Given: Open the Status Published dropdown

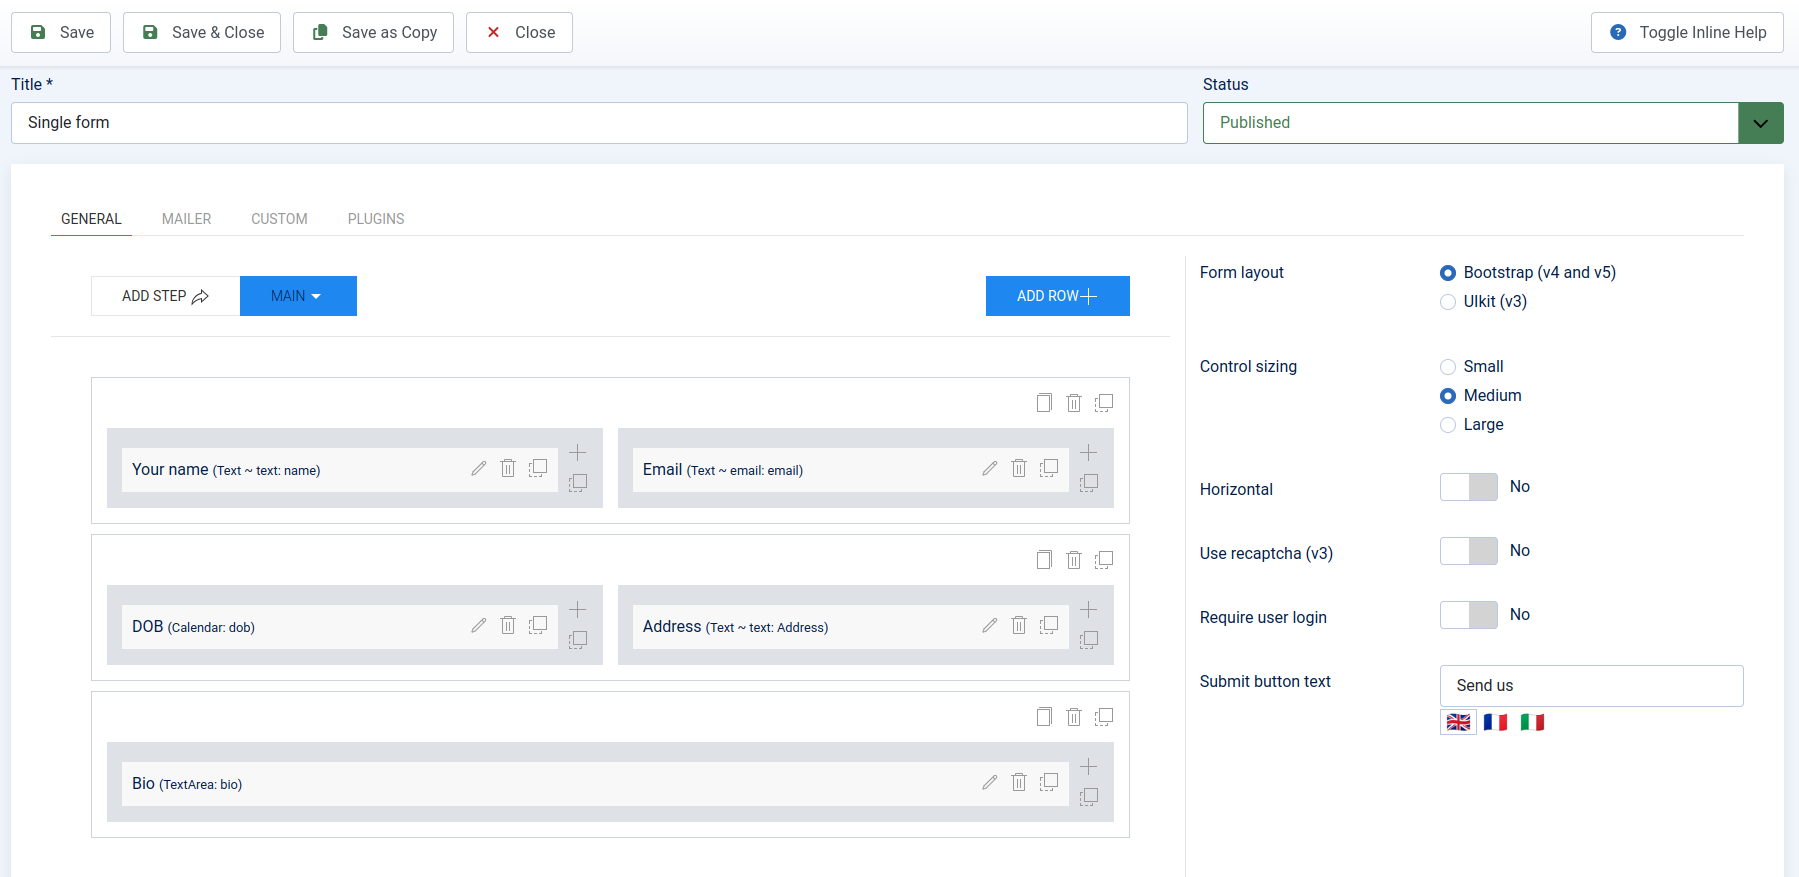Looking at the screenshot, I should (x=1493, y=123).
